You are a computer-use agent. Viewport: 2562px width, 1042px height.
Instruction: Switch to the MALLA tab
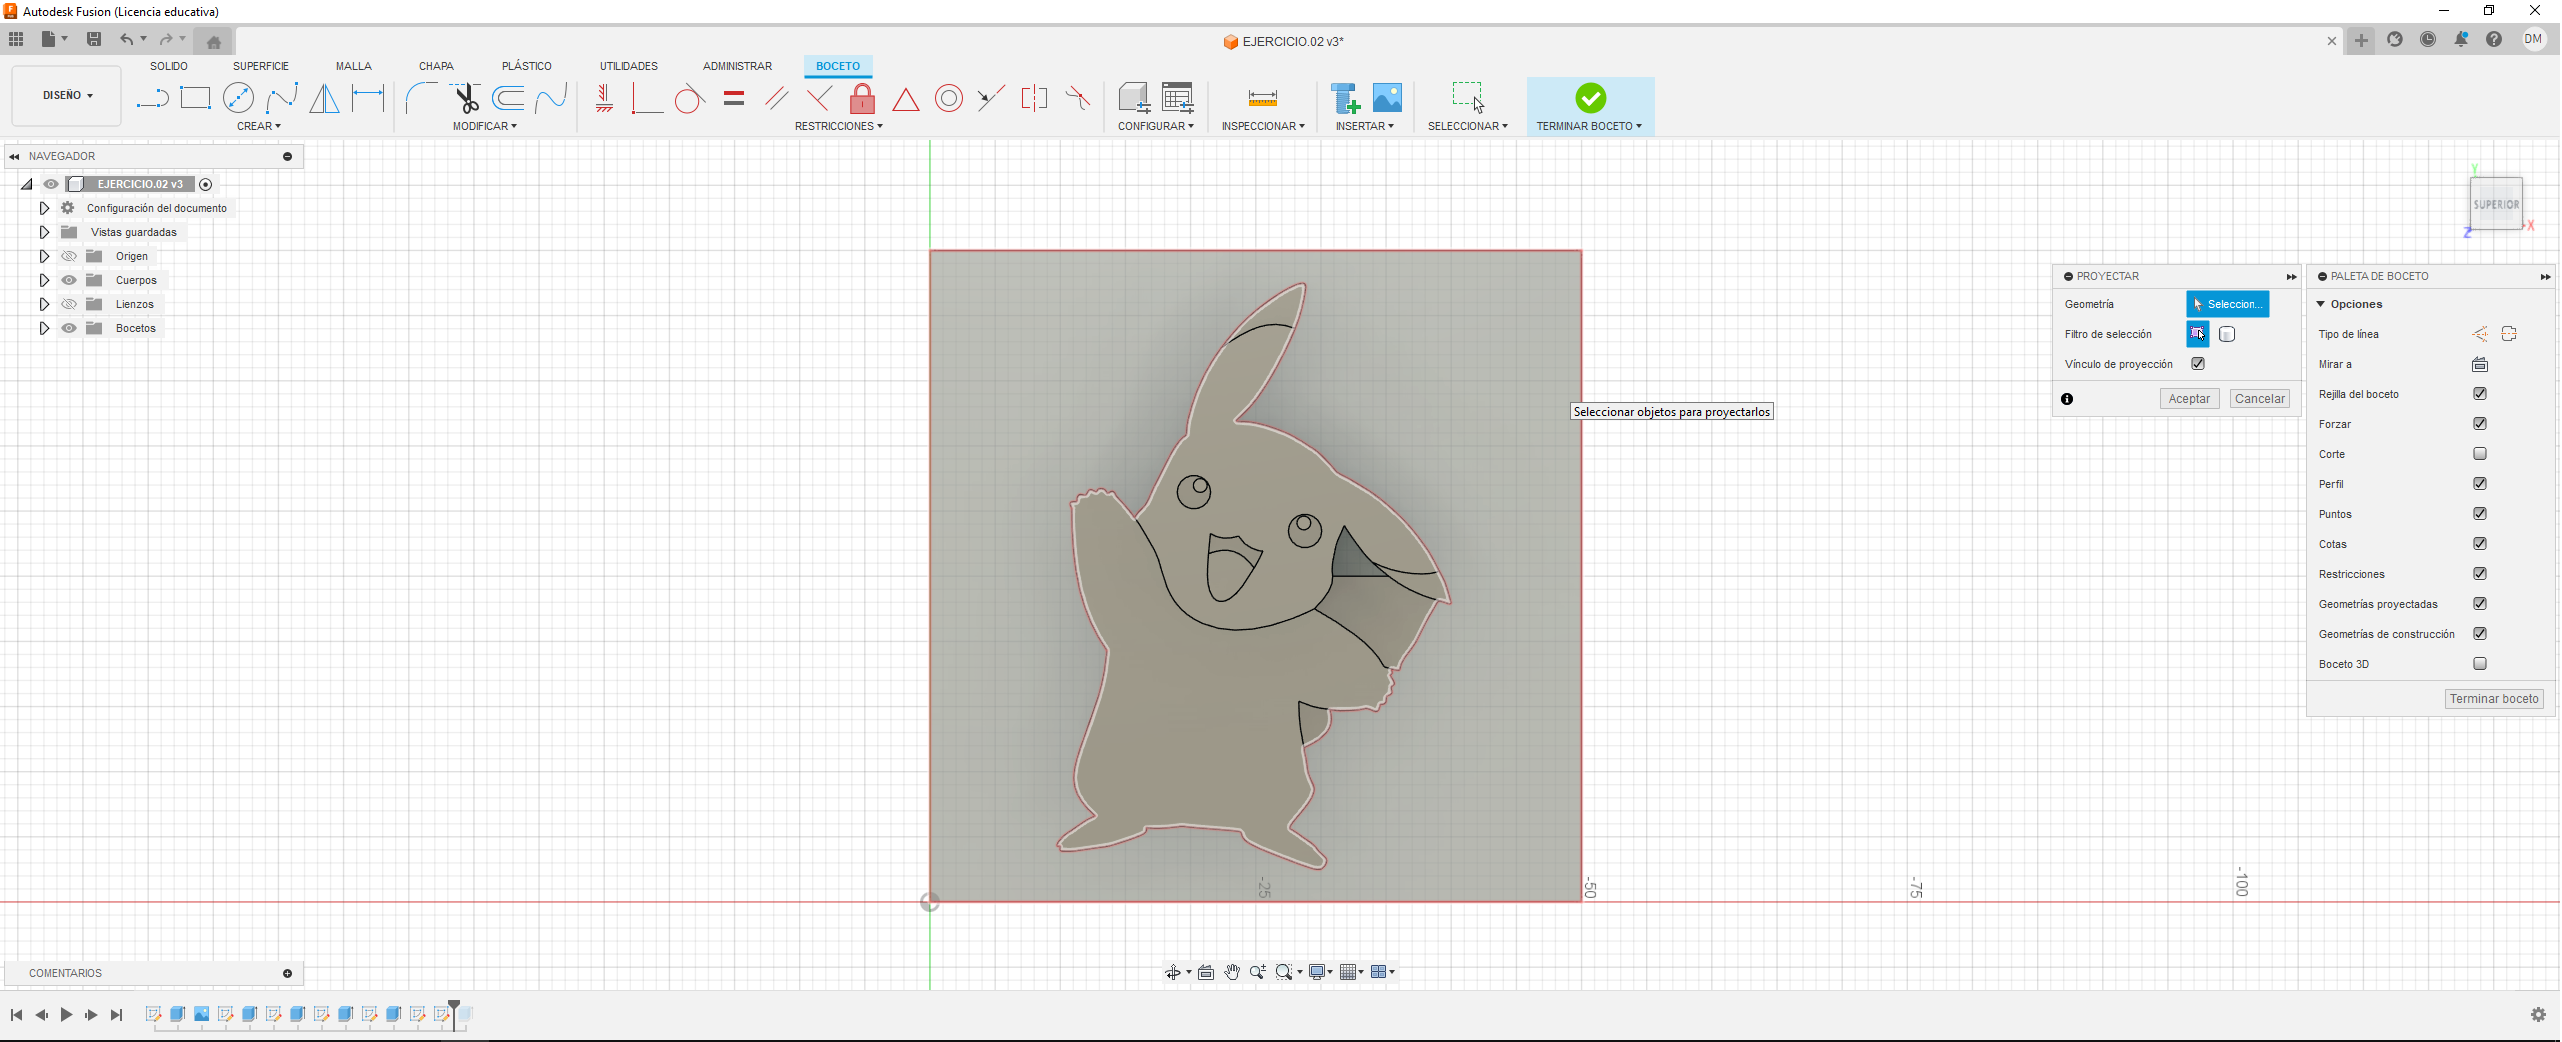[x=354, y=66]
